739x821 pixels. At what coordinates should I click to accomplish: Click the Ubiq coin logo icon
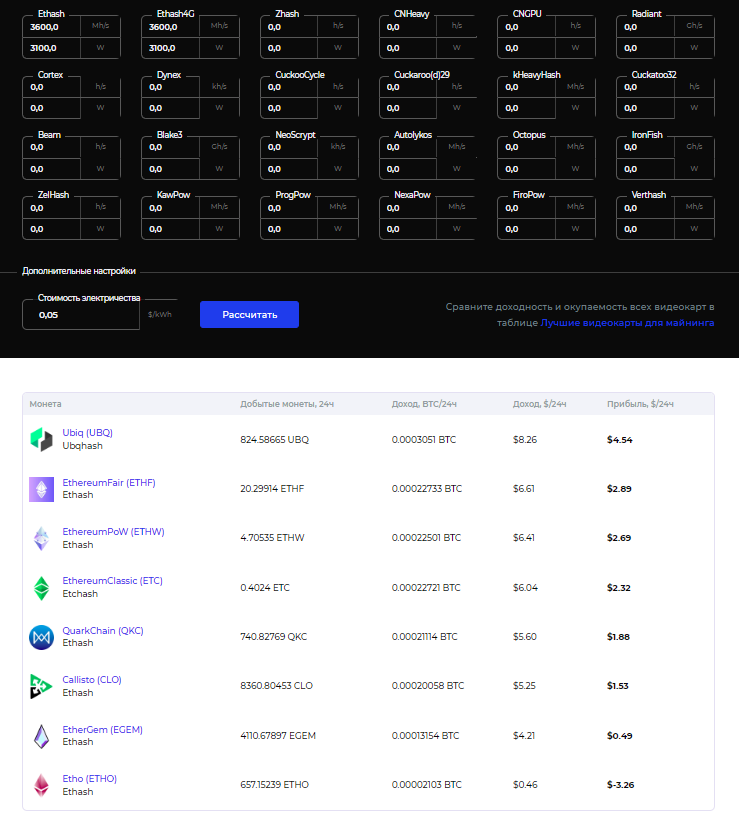(x=41, y=438)
